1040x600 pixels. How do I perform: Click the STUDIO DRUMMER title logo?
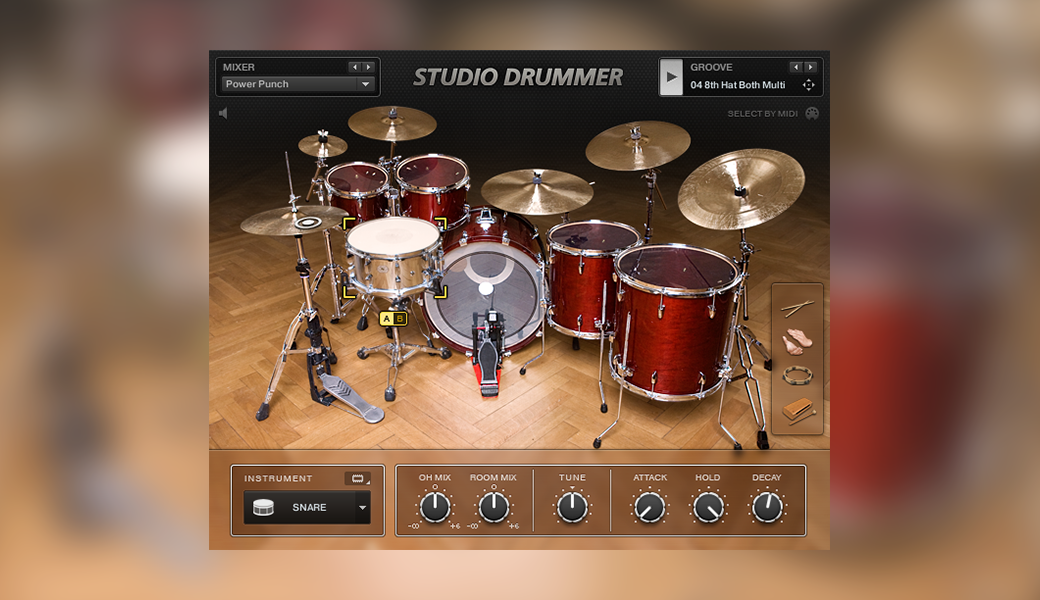[x=518, y=78]
